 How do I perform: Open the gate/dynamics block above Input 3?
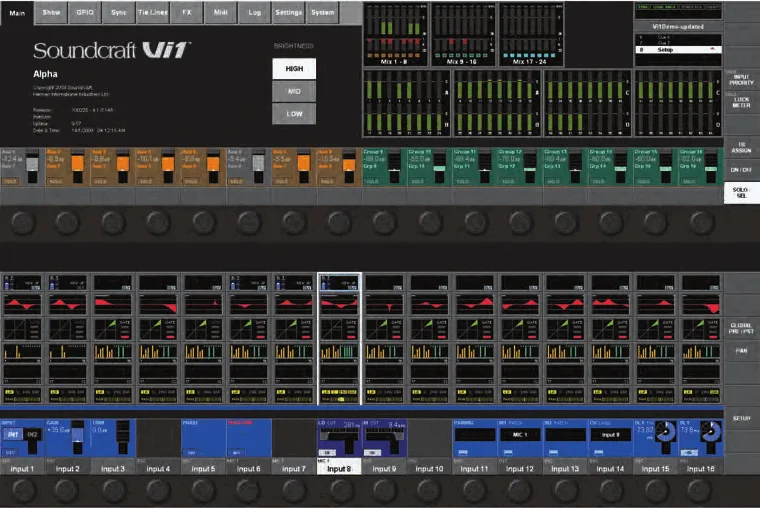pos(113,329)
